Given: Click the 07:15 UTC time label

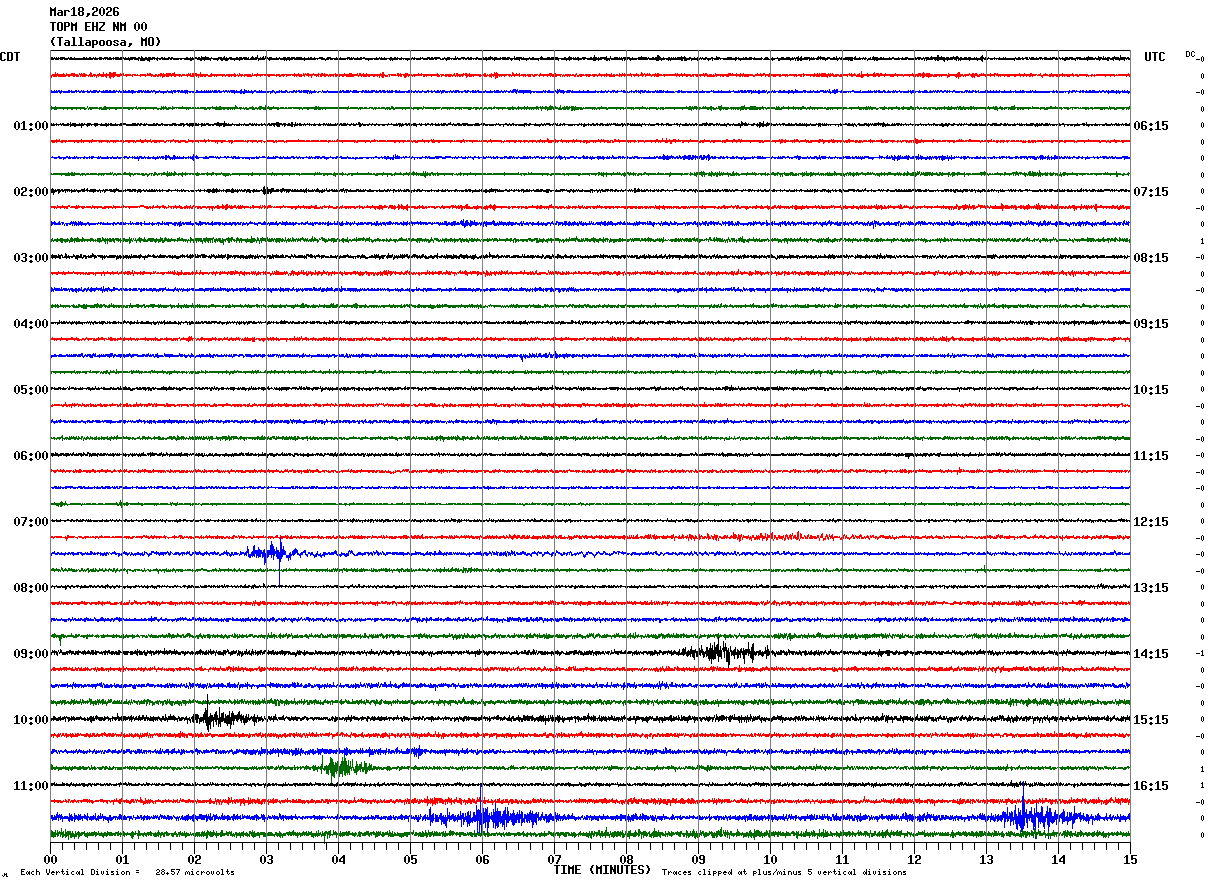Looking at the screenshot, I should tap(1151, 192).
